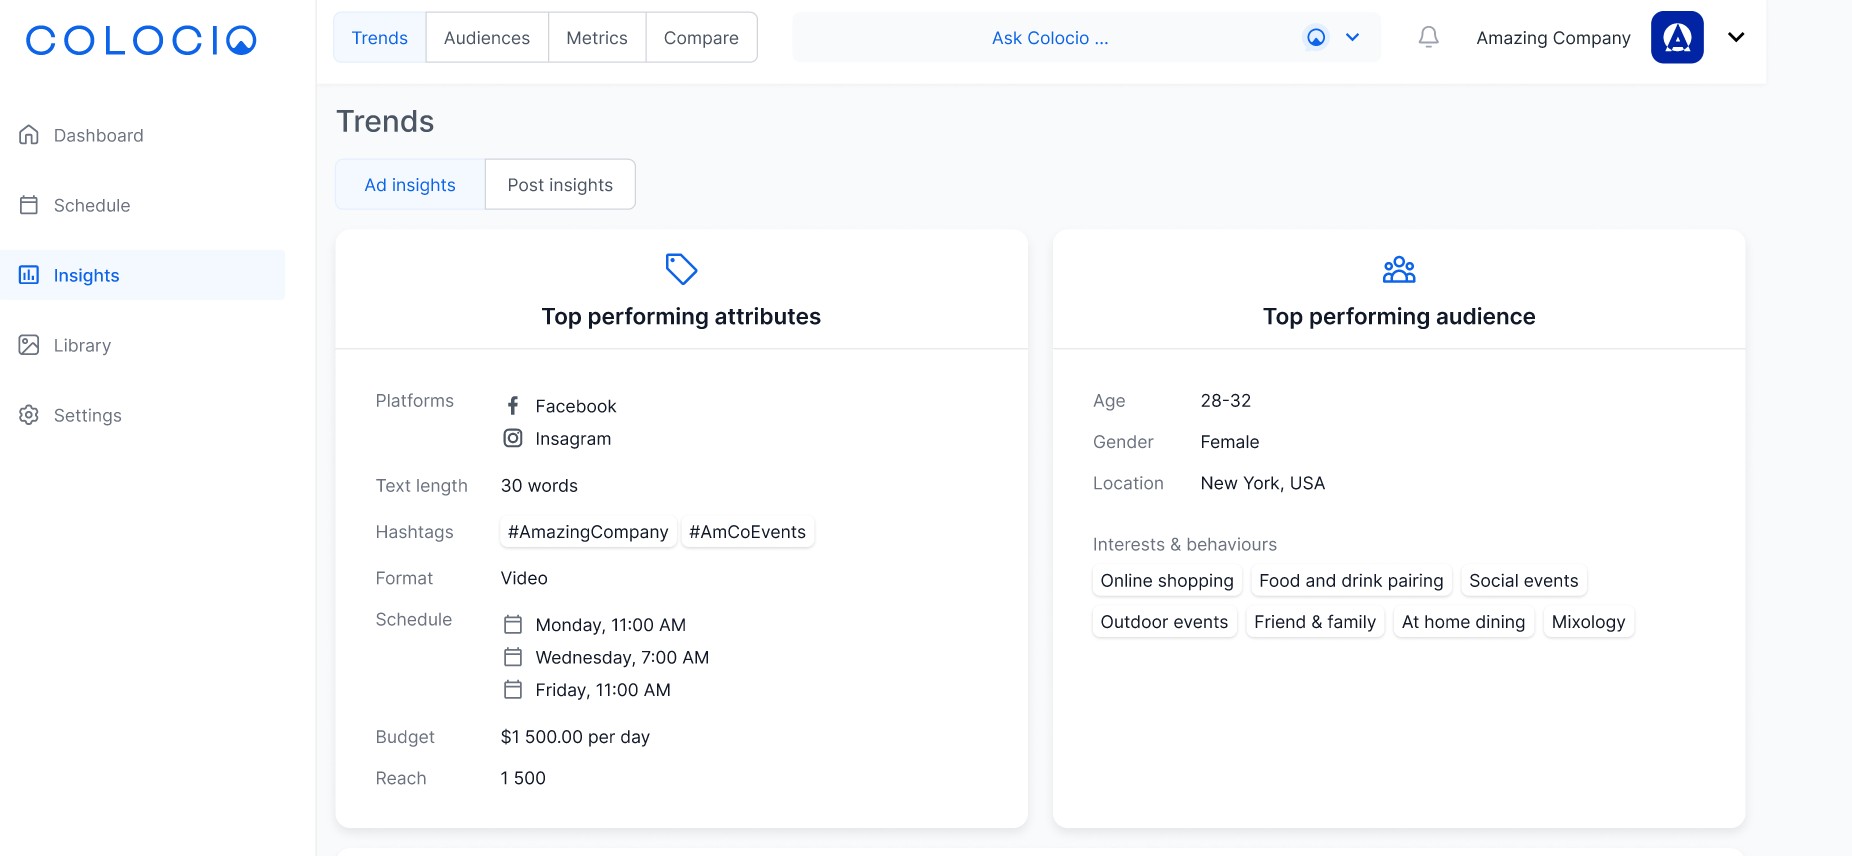The height and width of the screenshot is (856, 1852).
Task: Expand the Ask Colocio dropdown chevron
Action: coord(1352,38)
